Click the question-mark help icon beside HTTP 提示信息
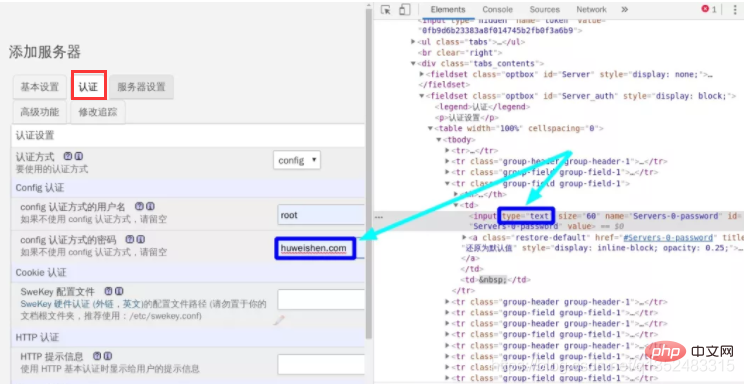This screenshot has height=384, width=744. pyautogui.click(x=96, y=356)
